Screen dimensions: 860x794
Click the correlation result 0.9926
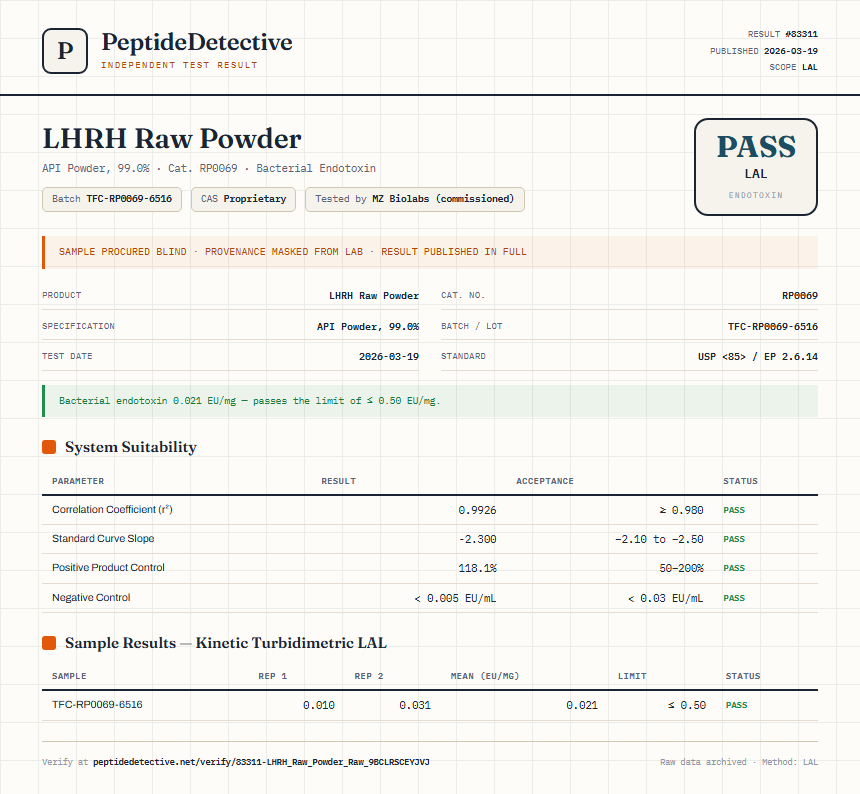[x=477, y=510]
